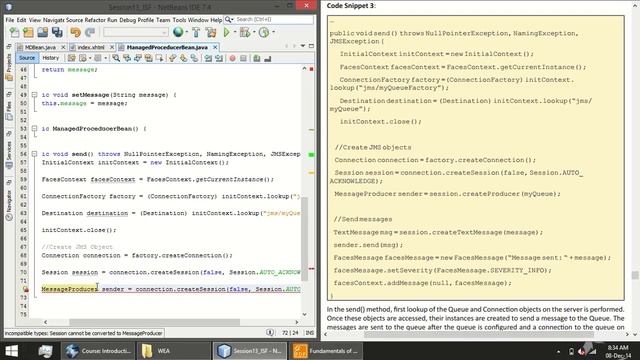
Task: Select the Source editor view button
Action: click(27, 58)
